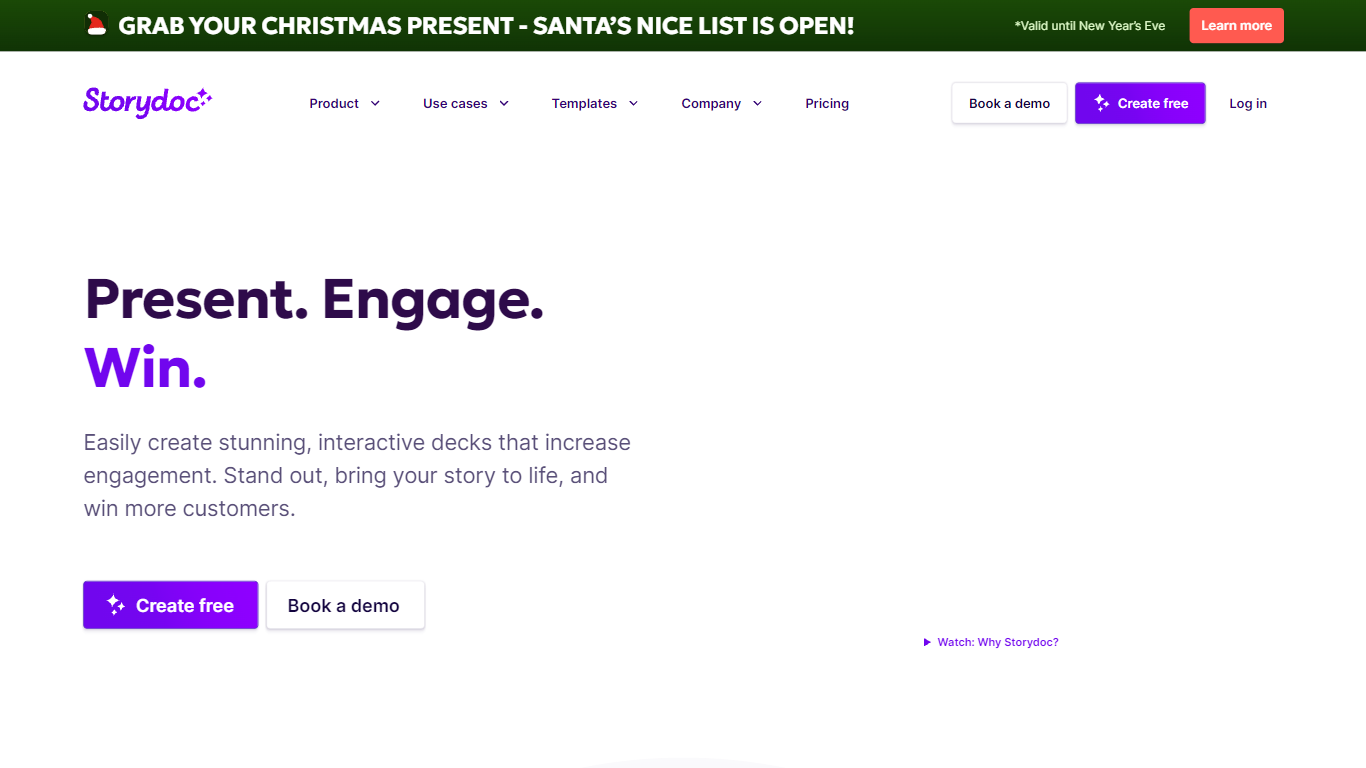
Task: Select Templates in the navigation bar
Action: tap(584, 103)
